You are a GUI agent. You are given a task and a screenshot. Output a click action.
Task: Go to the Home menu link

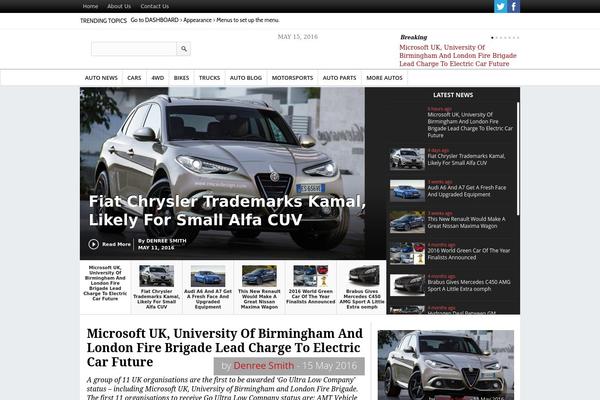click(90, 6)
